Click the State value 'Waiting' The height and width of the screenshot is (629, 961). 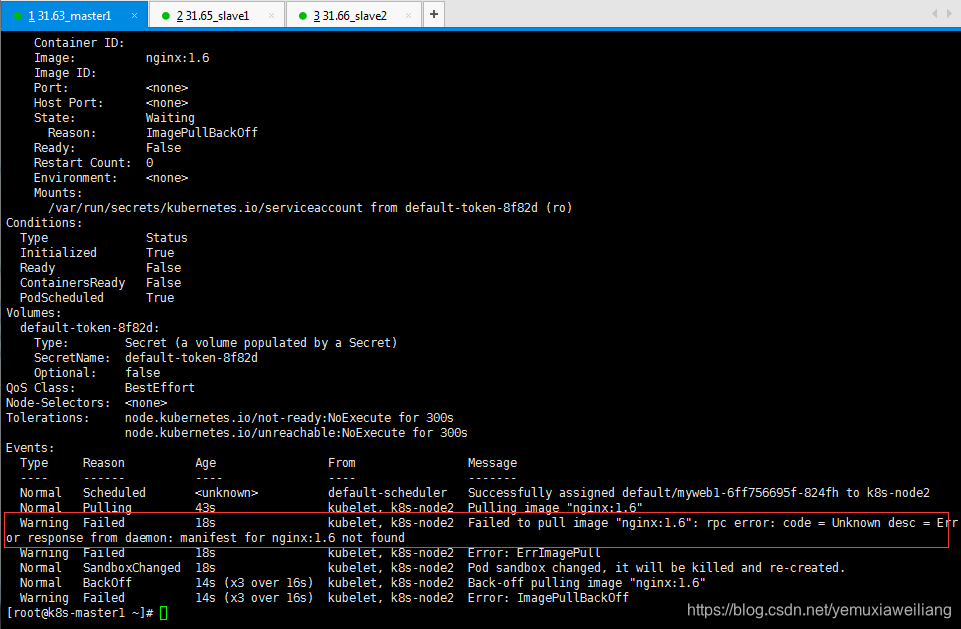[x=170, y=118]
